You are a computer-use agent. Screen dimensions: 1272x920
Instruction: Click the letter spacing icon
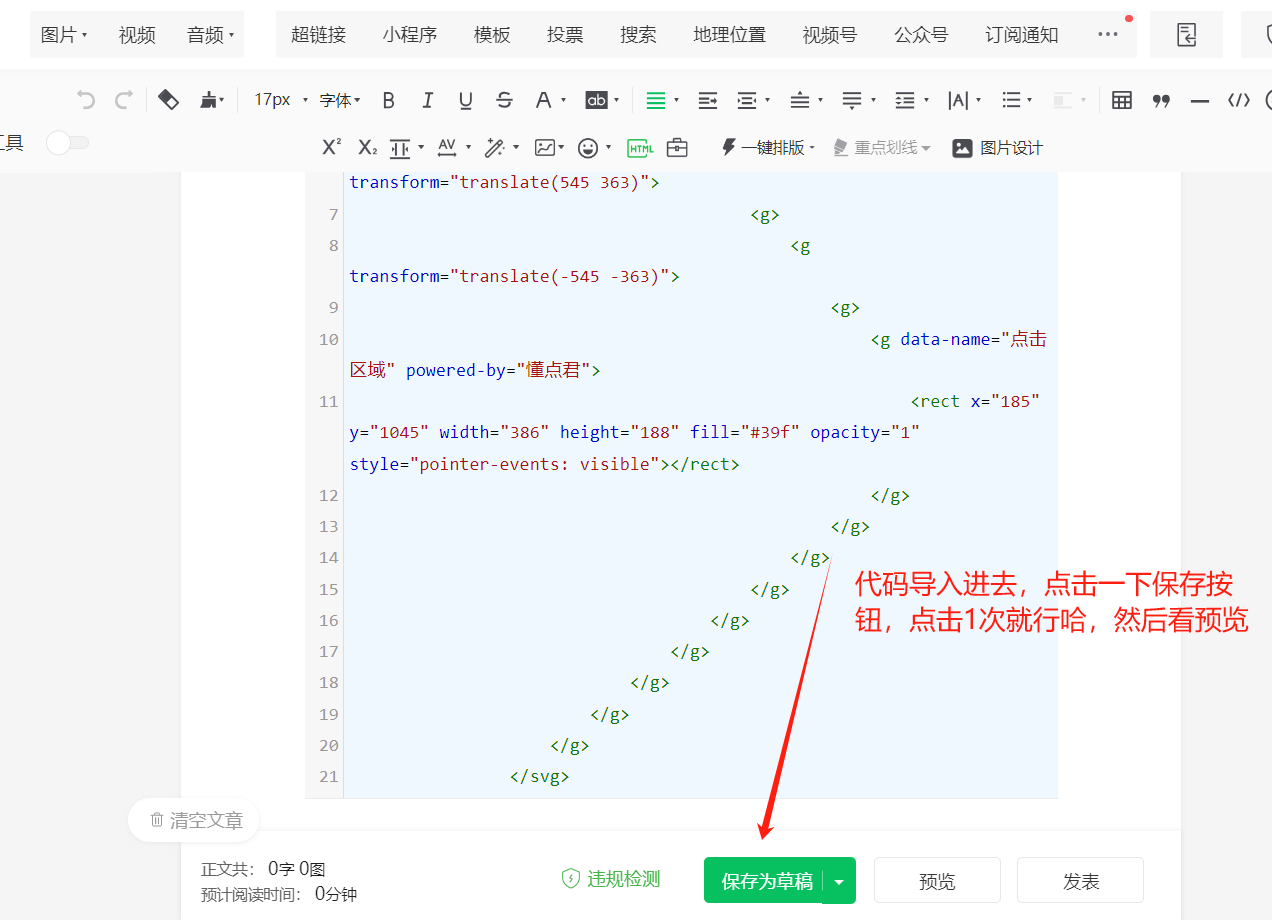(958, 100)
